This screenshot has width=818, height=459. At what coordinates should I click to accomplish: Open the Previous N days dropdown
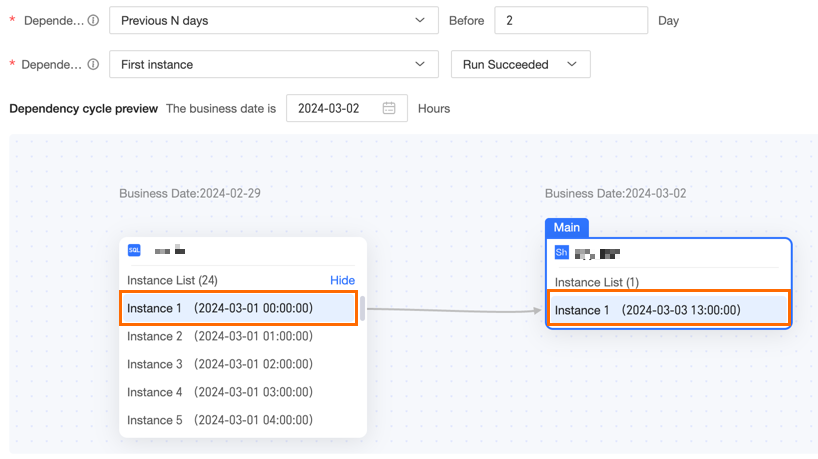tap(273, 20)
